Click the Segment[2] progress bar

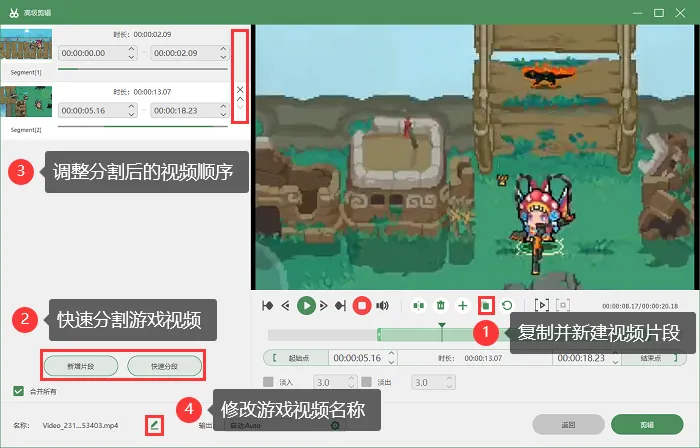[x=143, y=126]
